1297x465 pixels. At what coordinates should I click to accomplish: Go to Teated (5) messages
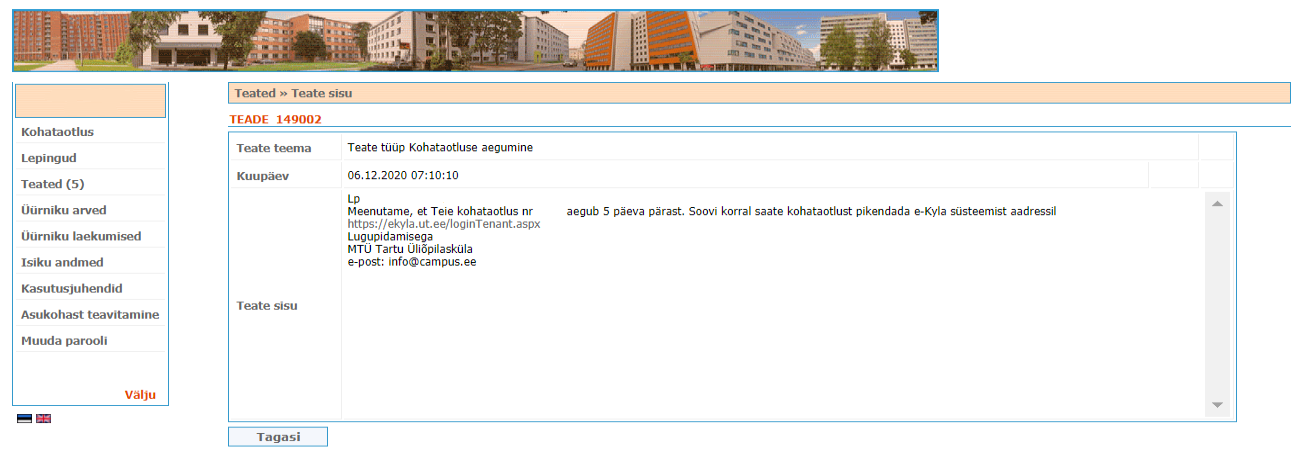(x=52, y=184)
